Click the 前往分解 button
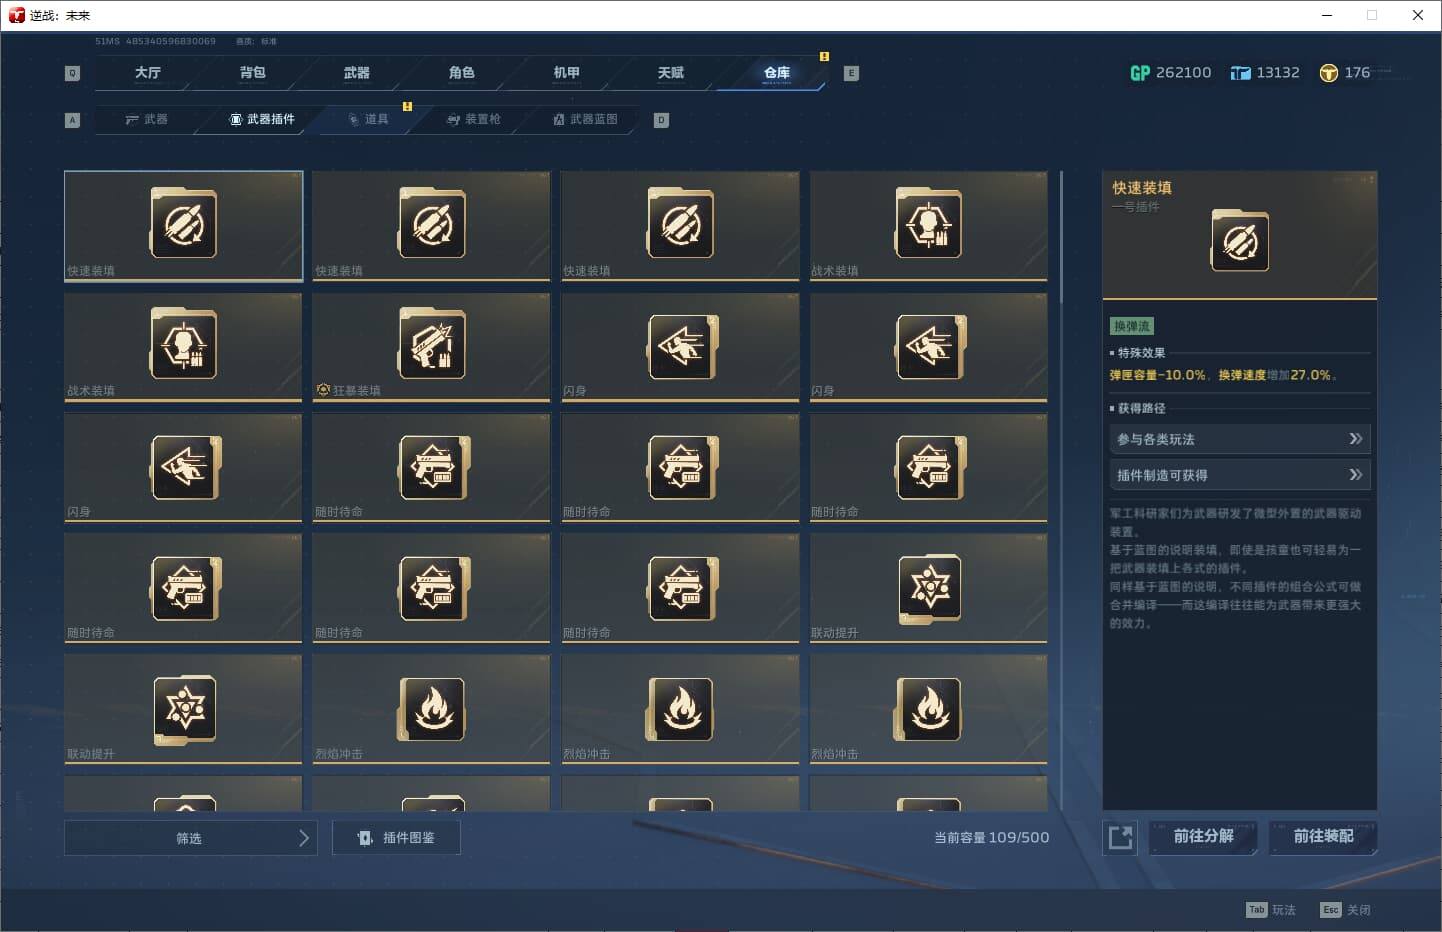Viewport: 1442px width, 932px height. [1203, 838]
